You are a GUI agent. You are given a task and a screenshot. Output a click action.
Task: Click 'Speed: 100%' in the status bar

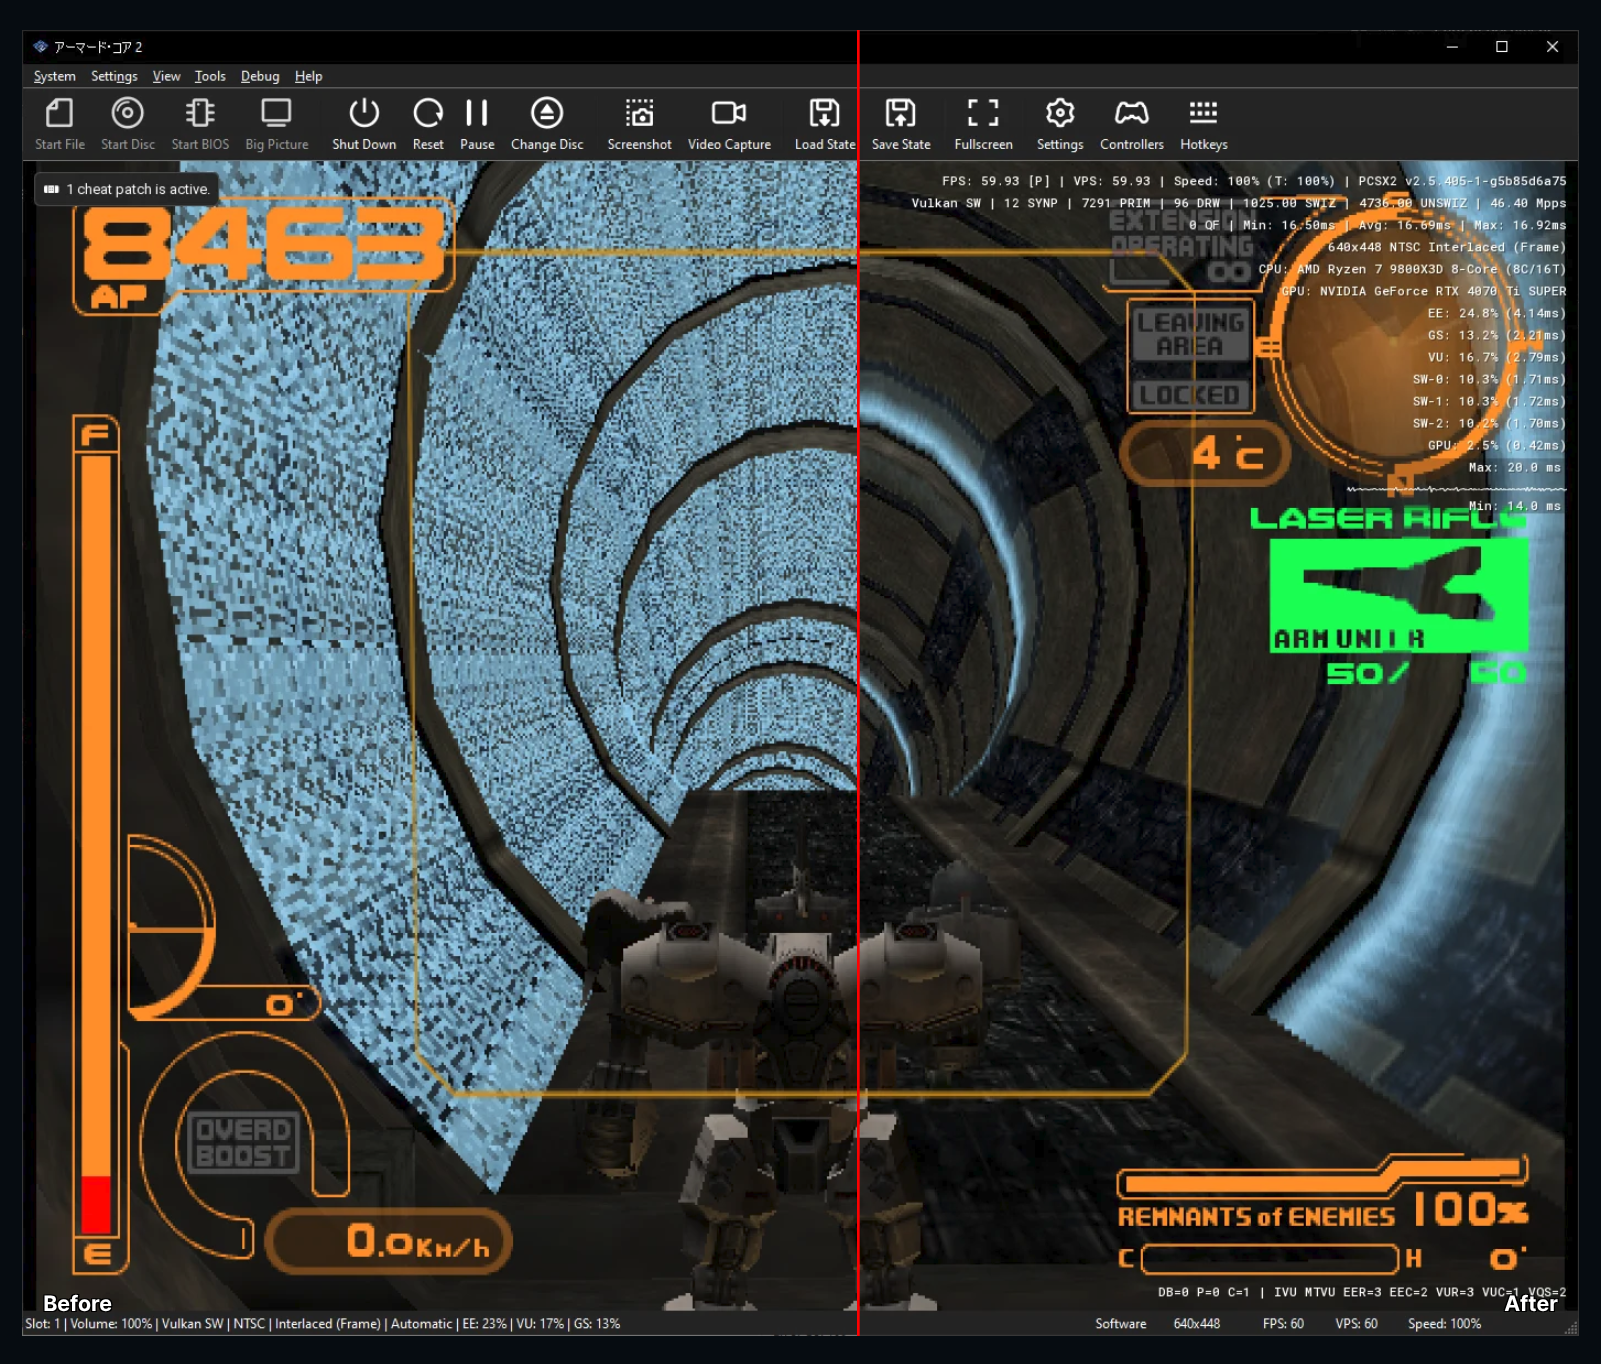click(x=1444, y=1324)
